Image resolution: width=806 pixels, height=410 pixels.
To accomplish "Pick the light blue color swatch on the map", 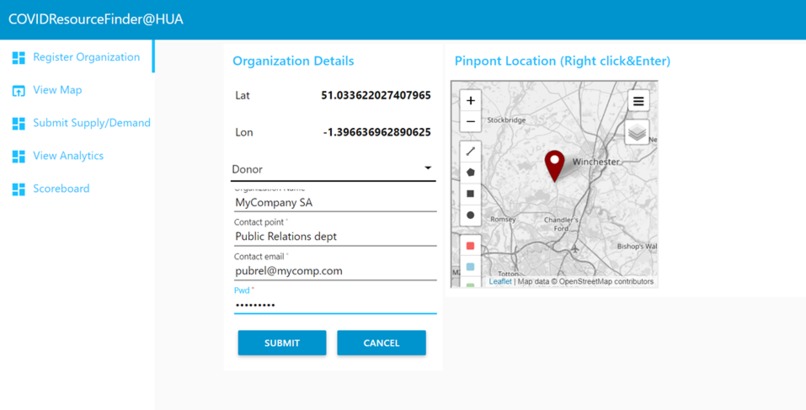I will coord(470,267).
